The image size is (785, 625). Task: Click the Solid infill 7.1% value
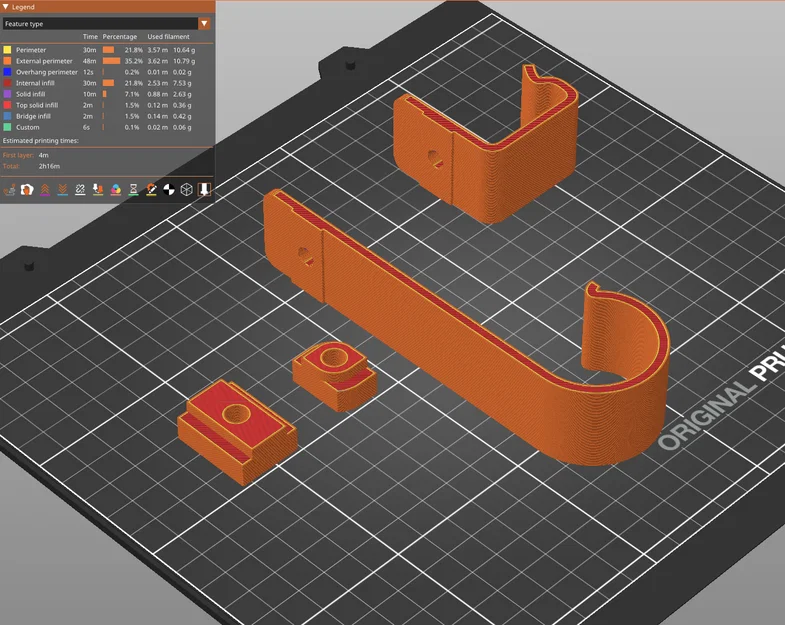tap(134, 94)
